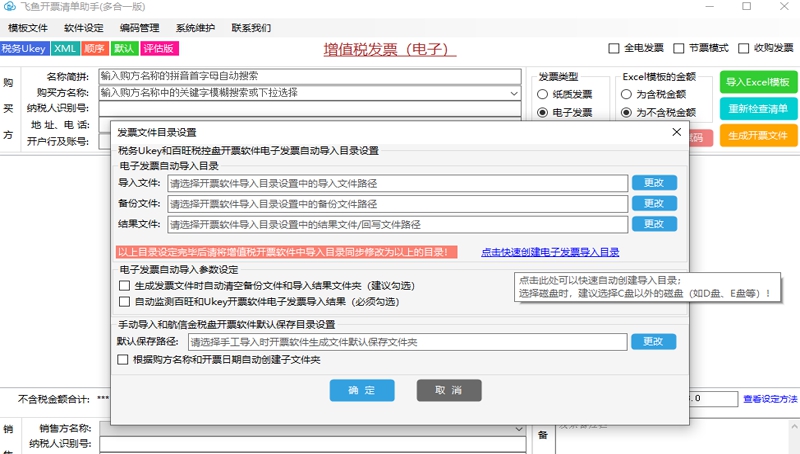Click the 确定 button
The image size is (800, 454).
click(362, 390)
